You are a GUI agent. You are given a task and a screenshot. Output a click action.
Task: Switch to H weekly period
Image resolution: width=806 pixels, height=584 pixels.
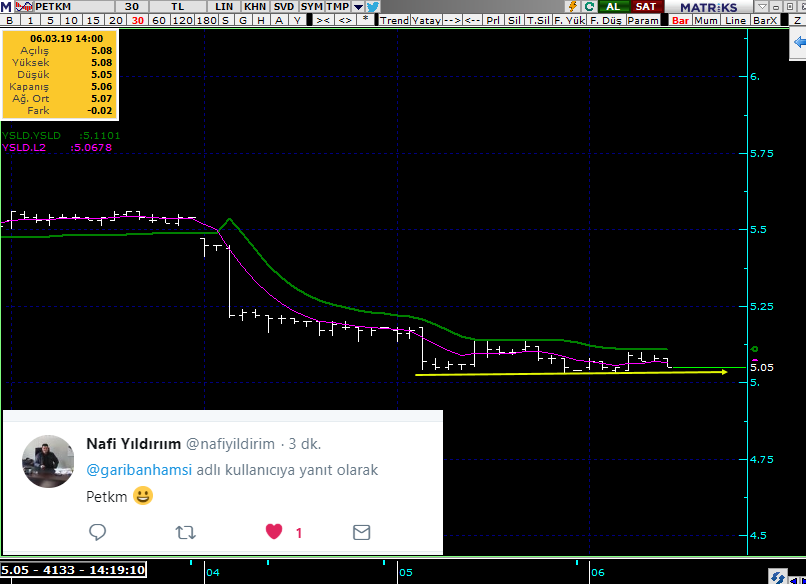click(x=261, y=21)
